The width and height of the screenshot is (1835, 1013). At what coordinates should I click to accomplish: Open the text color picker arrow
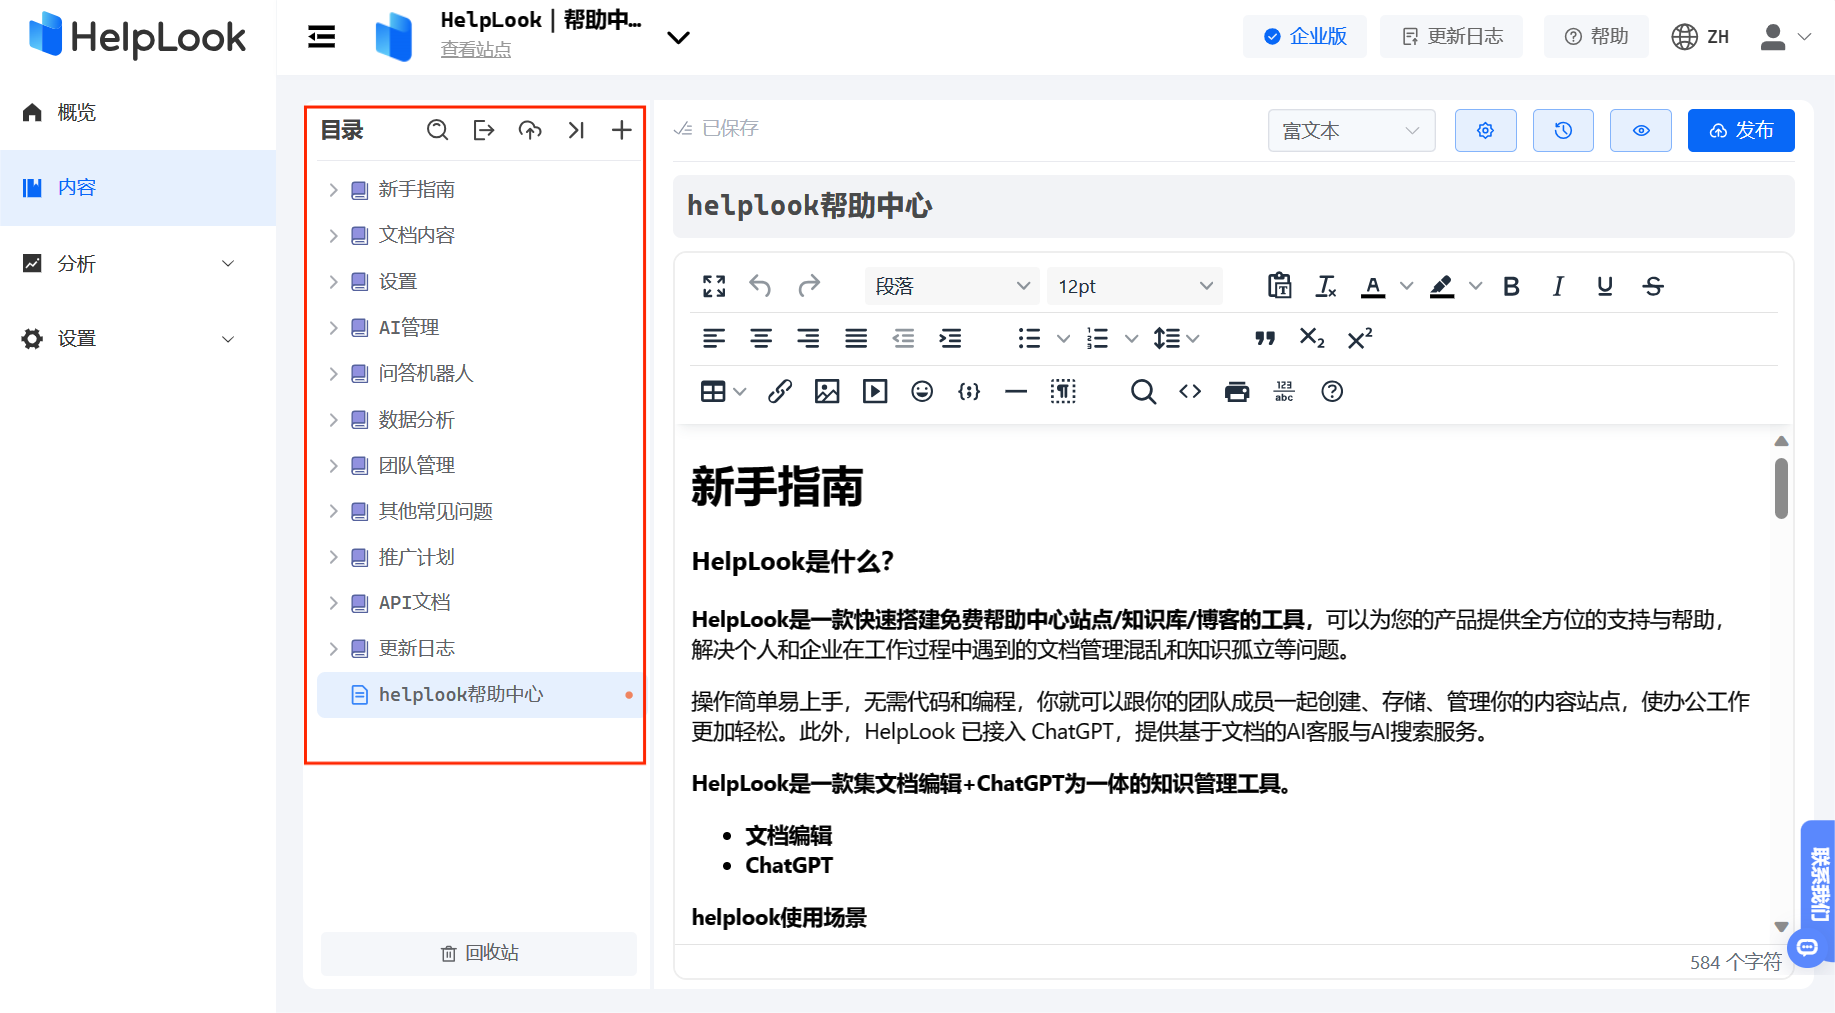click(1406, 286)
